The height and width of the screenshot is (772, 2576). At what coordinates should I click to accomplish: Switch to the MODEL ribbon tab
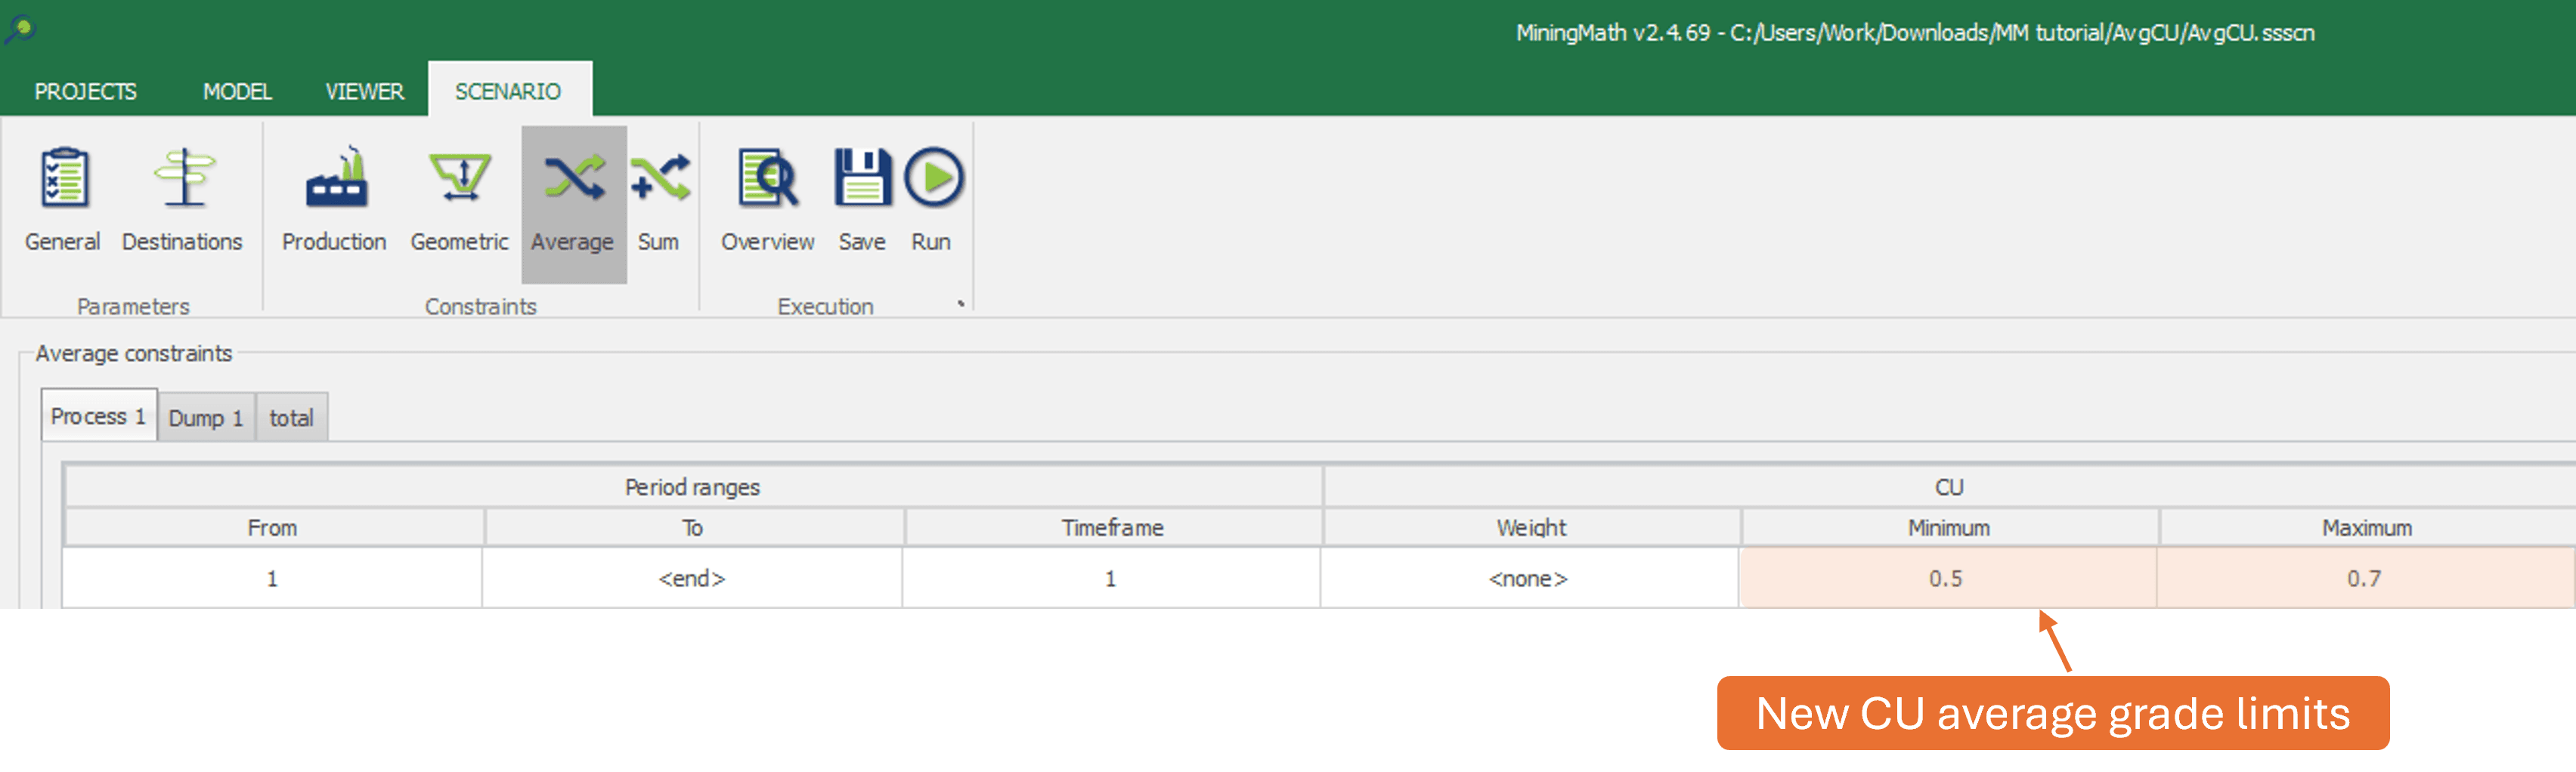coord(237,92)
